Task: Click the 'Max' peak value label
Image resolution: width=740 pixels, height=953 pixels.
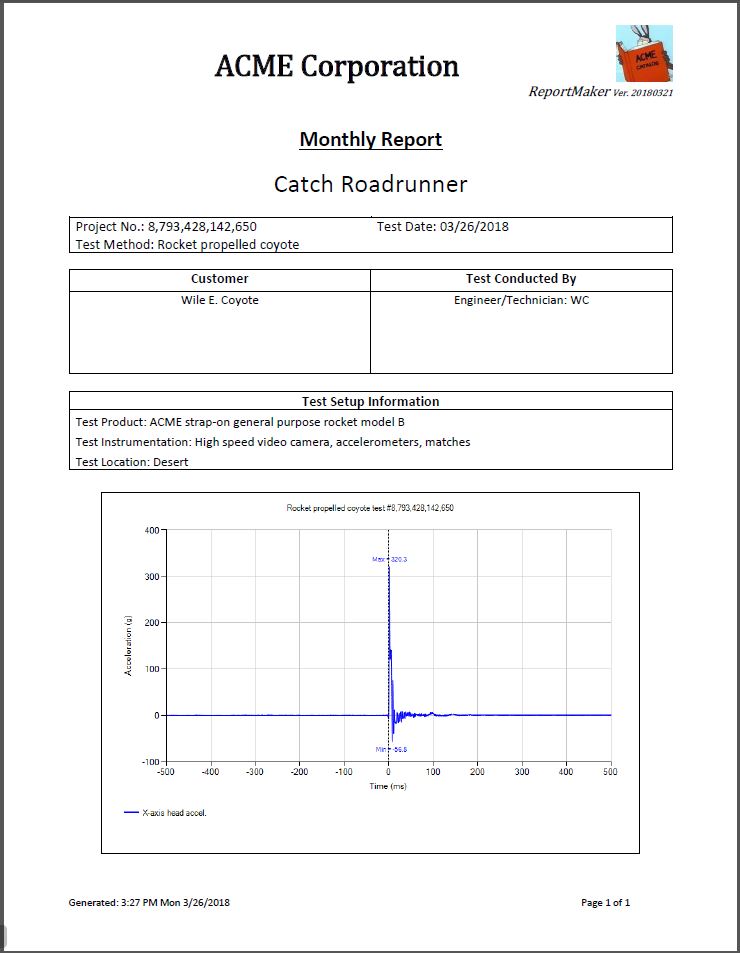Action: coord(389,559)
